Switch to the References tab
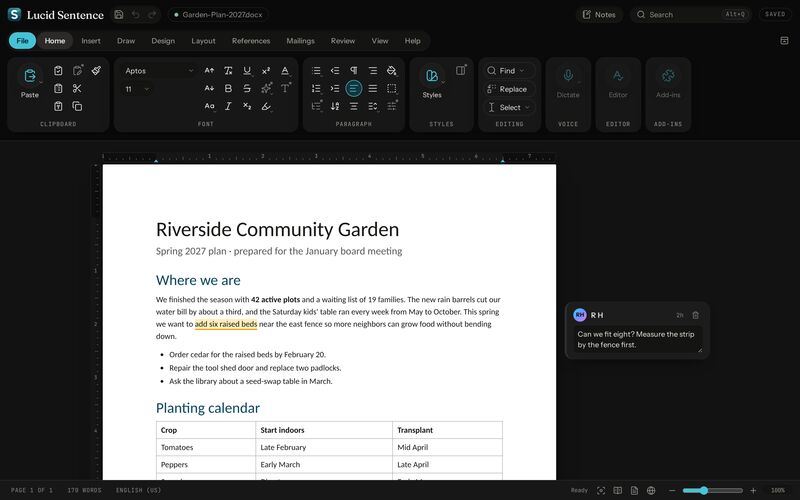 (251, 40)
